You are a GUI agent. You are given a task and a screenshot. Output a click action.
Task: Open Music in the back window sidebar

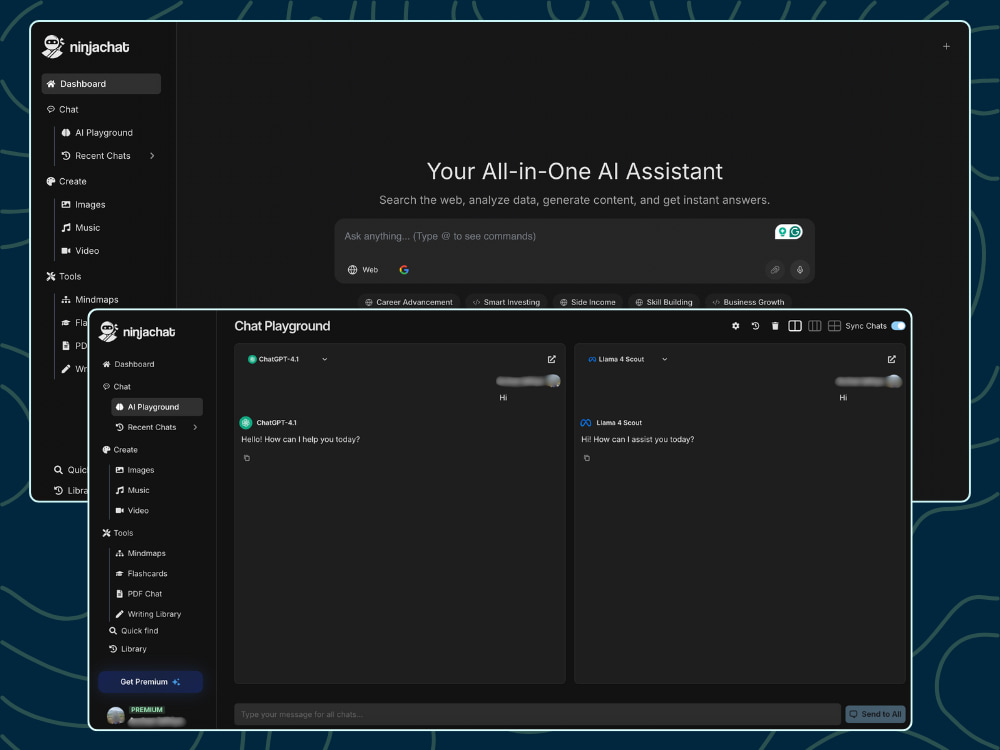(x=80, y=228)
